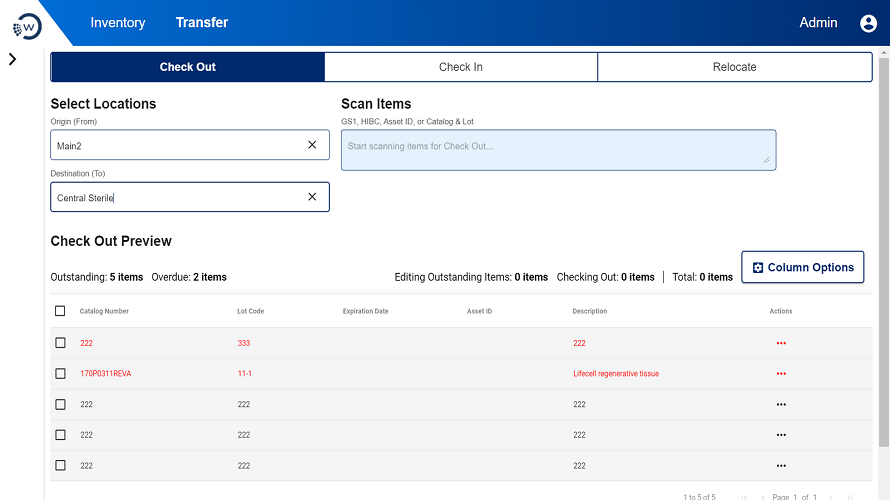Expand the left sidebar chevron
The height and width of the screenshot is (500, 890).
[x=12, y=59]
